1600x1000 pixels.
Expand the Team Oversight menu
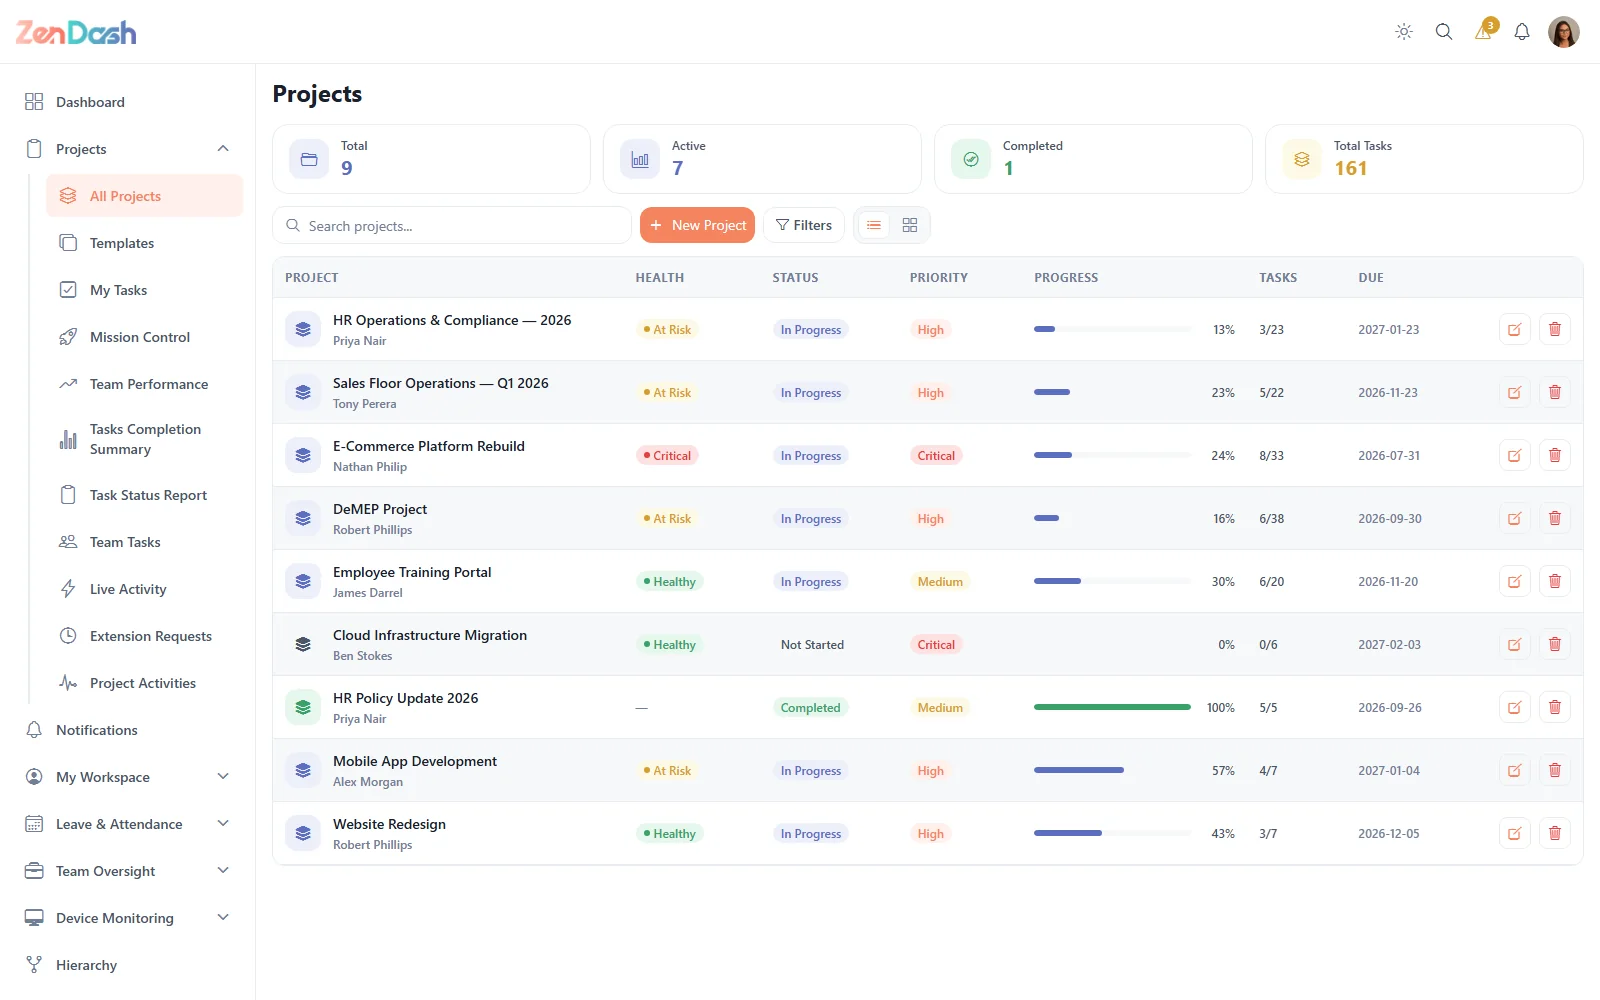pyautogui.click(x=223, y=871)
